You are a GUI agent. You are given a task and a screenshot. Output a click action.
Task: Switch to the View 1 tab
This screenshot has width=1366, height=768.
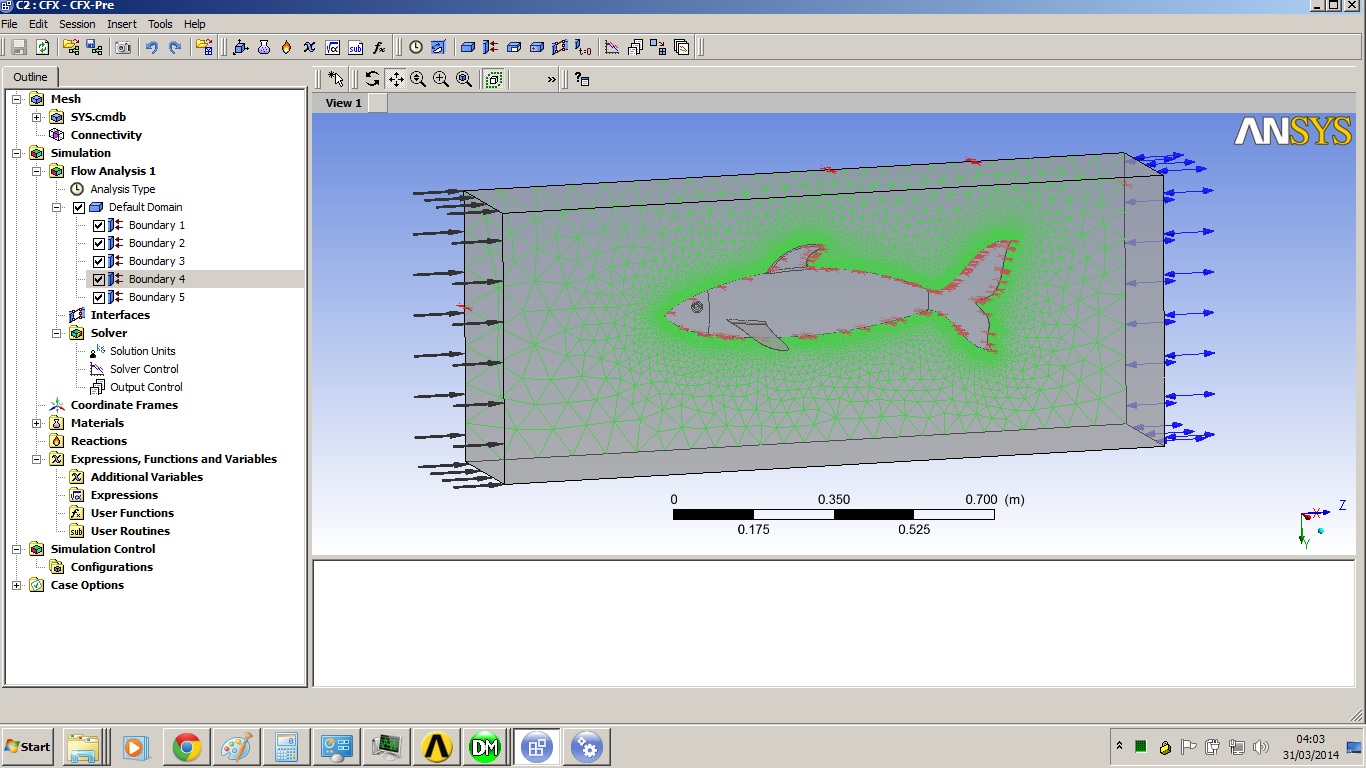coord(344,103)
